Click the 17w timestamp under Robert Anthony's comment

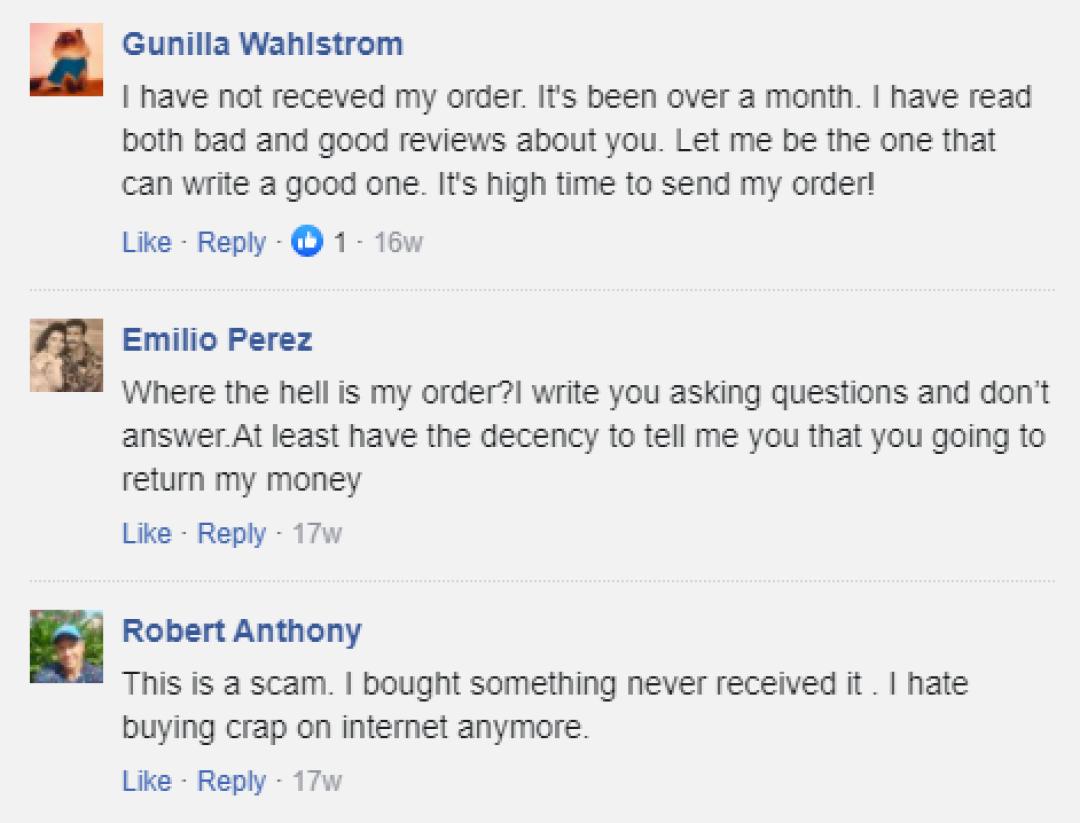[x=317, y=781]
